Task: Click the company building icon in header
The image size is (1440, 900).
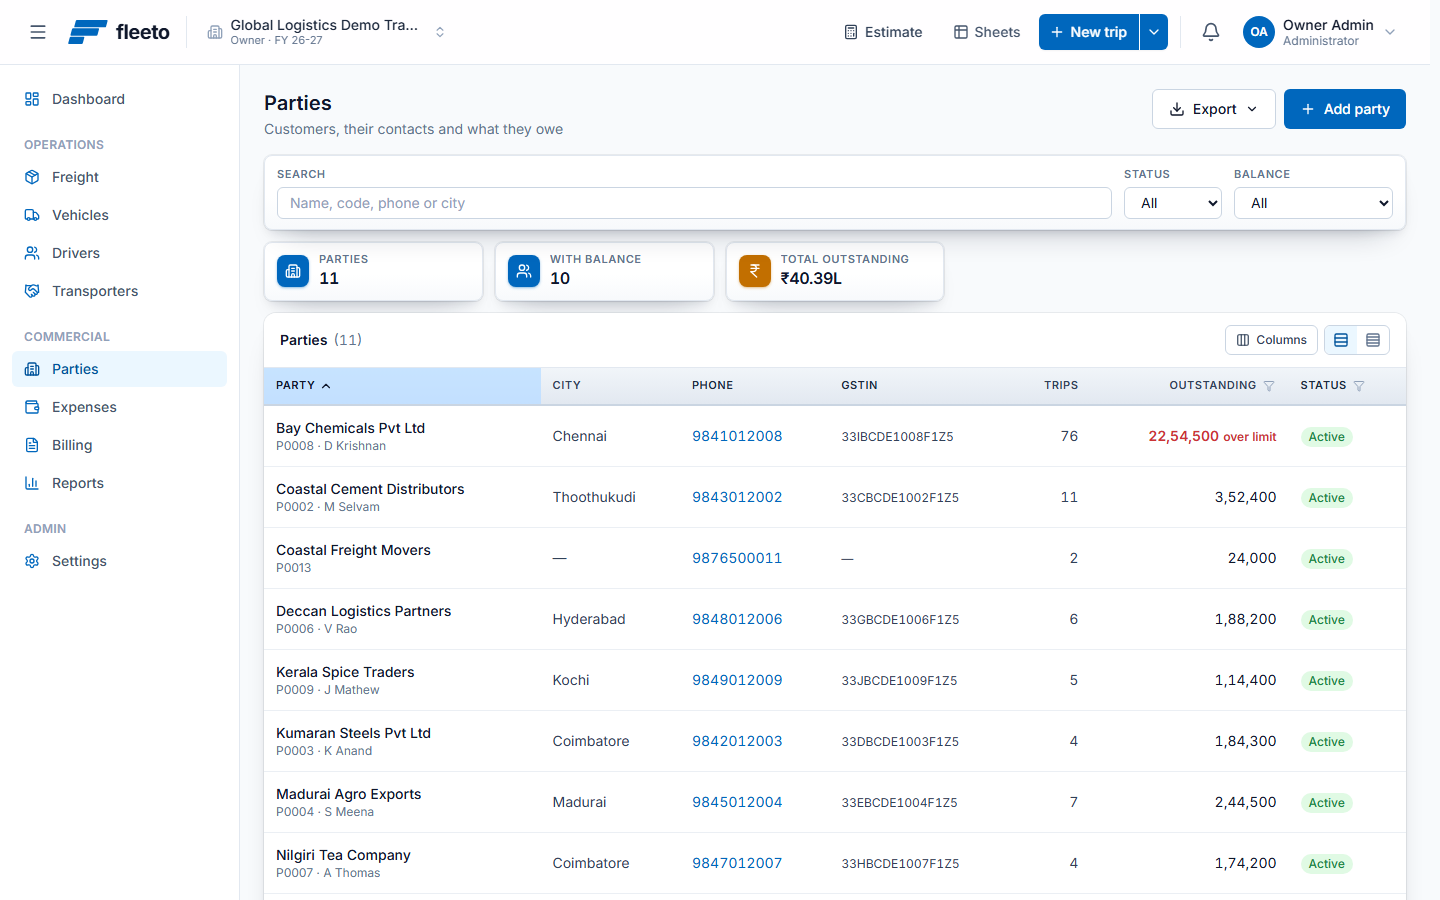Action: (215, 32)
